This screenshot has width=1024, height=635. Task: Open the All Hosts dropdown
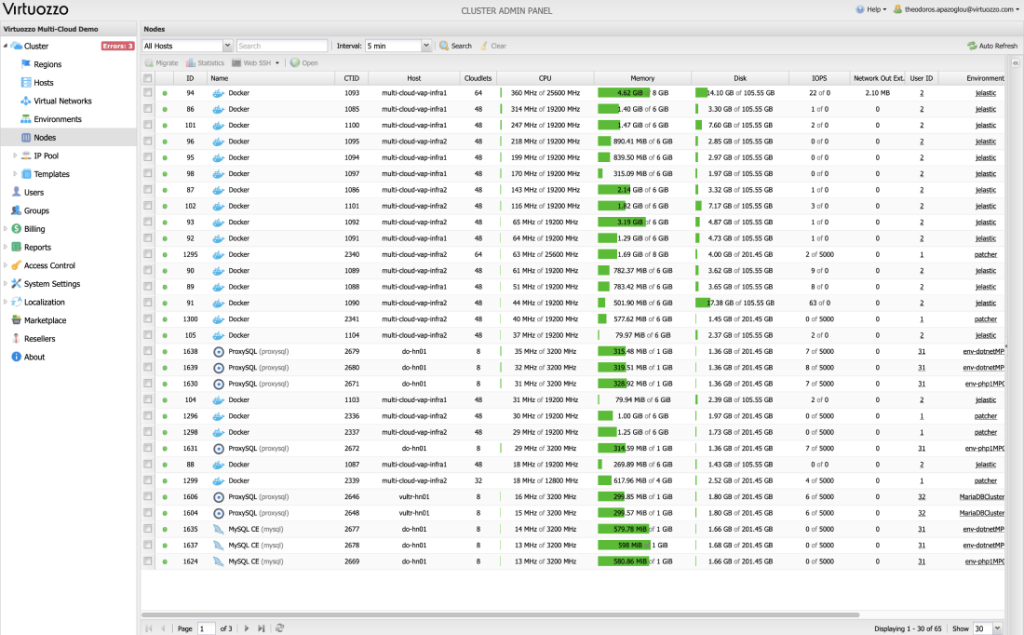click(x=228, y=46)
